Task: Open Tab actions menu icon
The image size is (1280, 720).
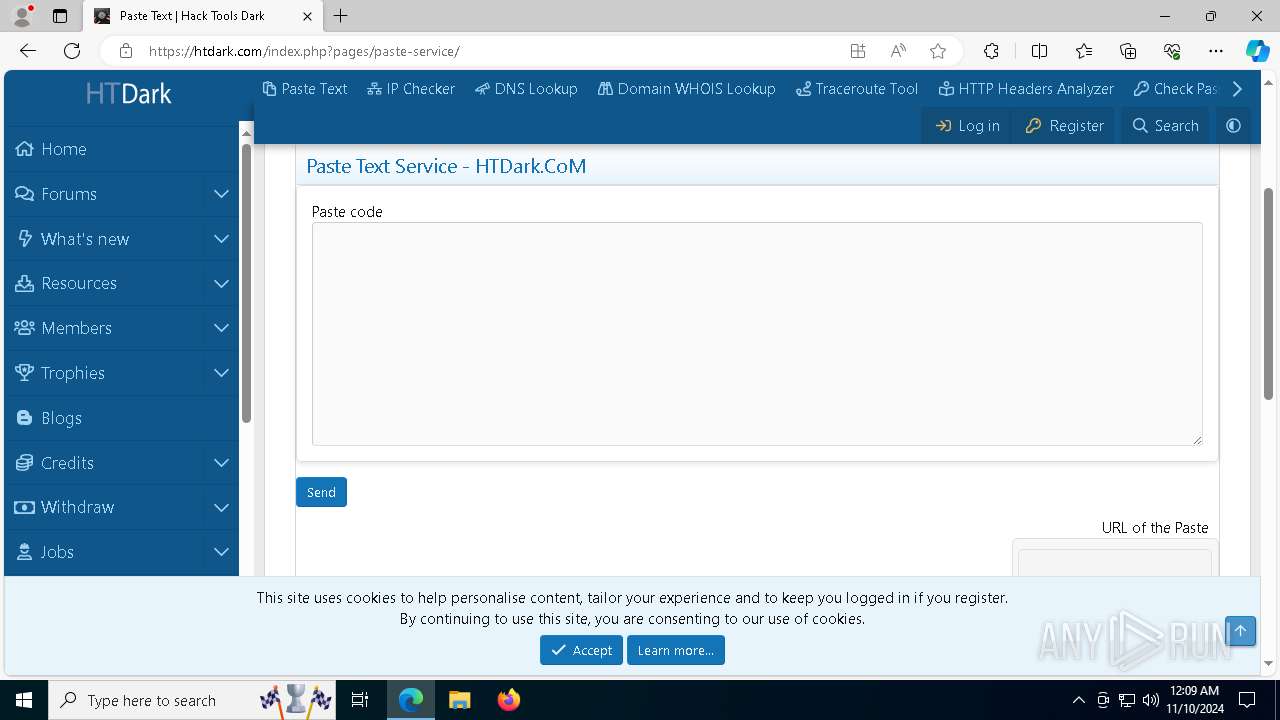Action: [60, 16]
